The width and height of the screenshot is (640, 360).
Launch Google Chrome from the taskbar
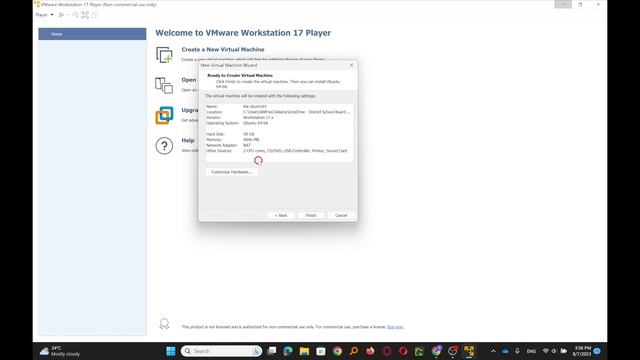point(337,351)
